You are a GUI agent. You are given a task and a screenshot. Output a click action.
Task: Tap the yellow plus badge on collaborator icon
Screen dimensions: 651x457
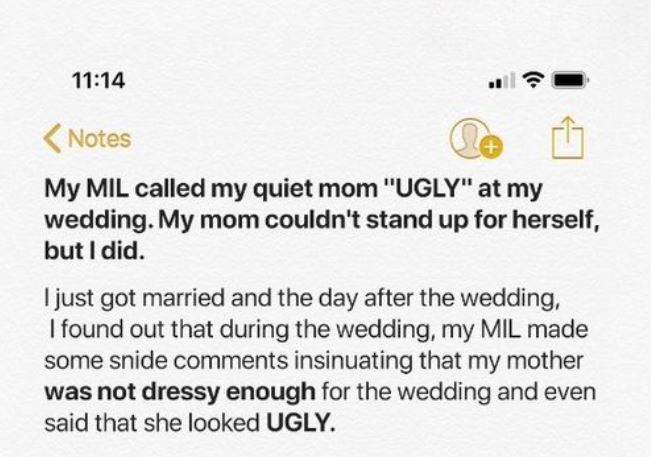(x=491, y=147)
